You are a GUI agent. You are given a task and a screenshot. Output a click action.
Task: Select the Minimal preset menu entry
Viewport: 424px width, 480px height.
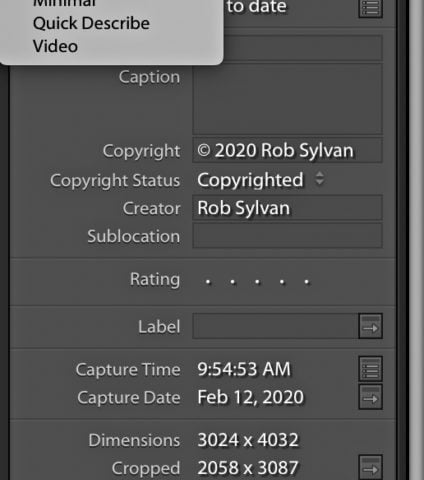[64, 3]
